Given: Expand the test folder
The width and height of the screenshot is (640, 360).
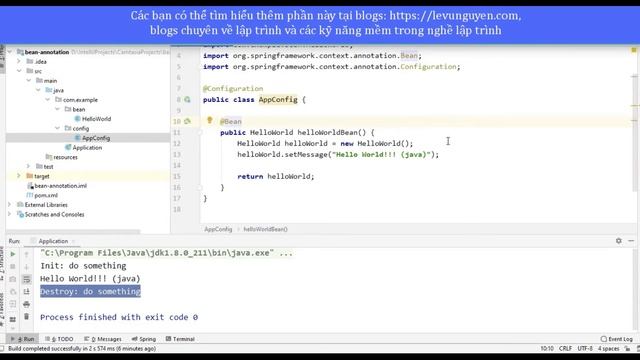Looking at the screenshot, I should (29, 167).
